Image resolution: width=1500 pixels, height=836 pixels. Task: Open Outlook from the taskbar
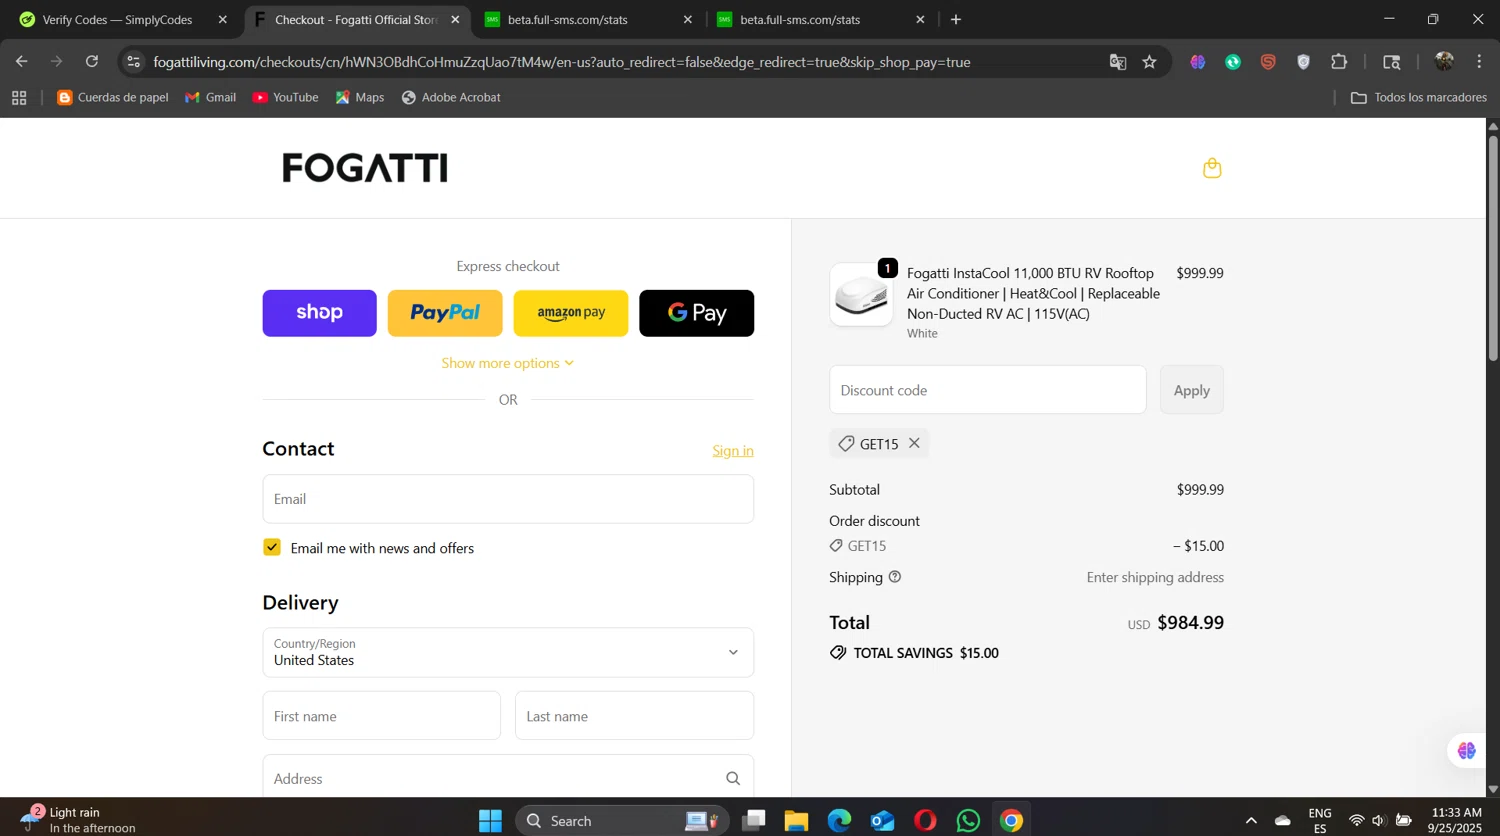click(x=882, y=821)
